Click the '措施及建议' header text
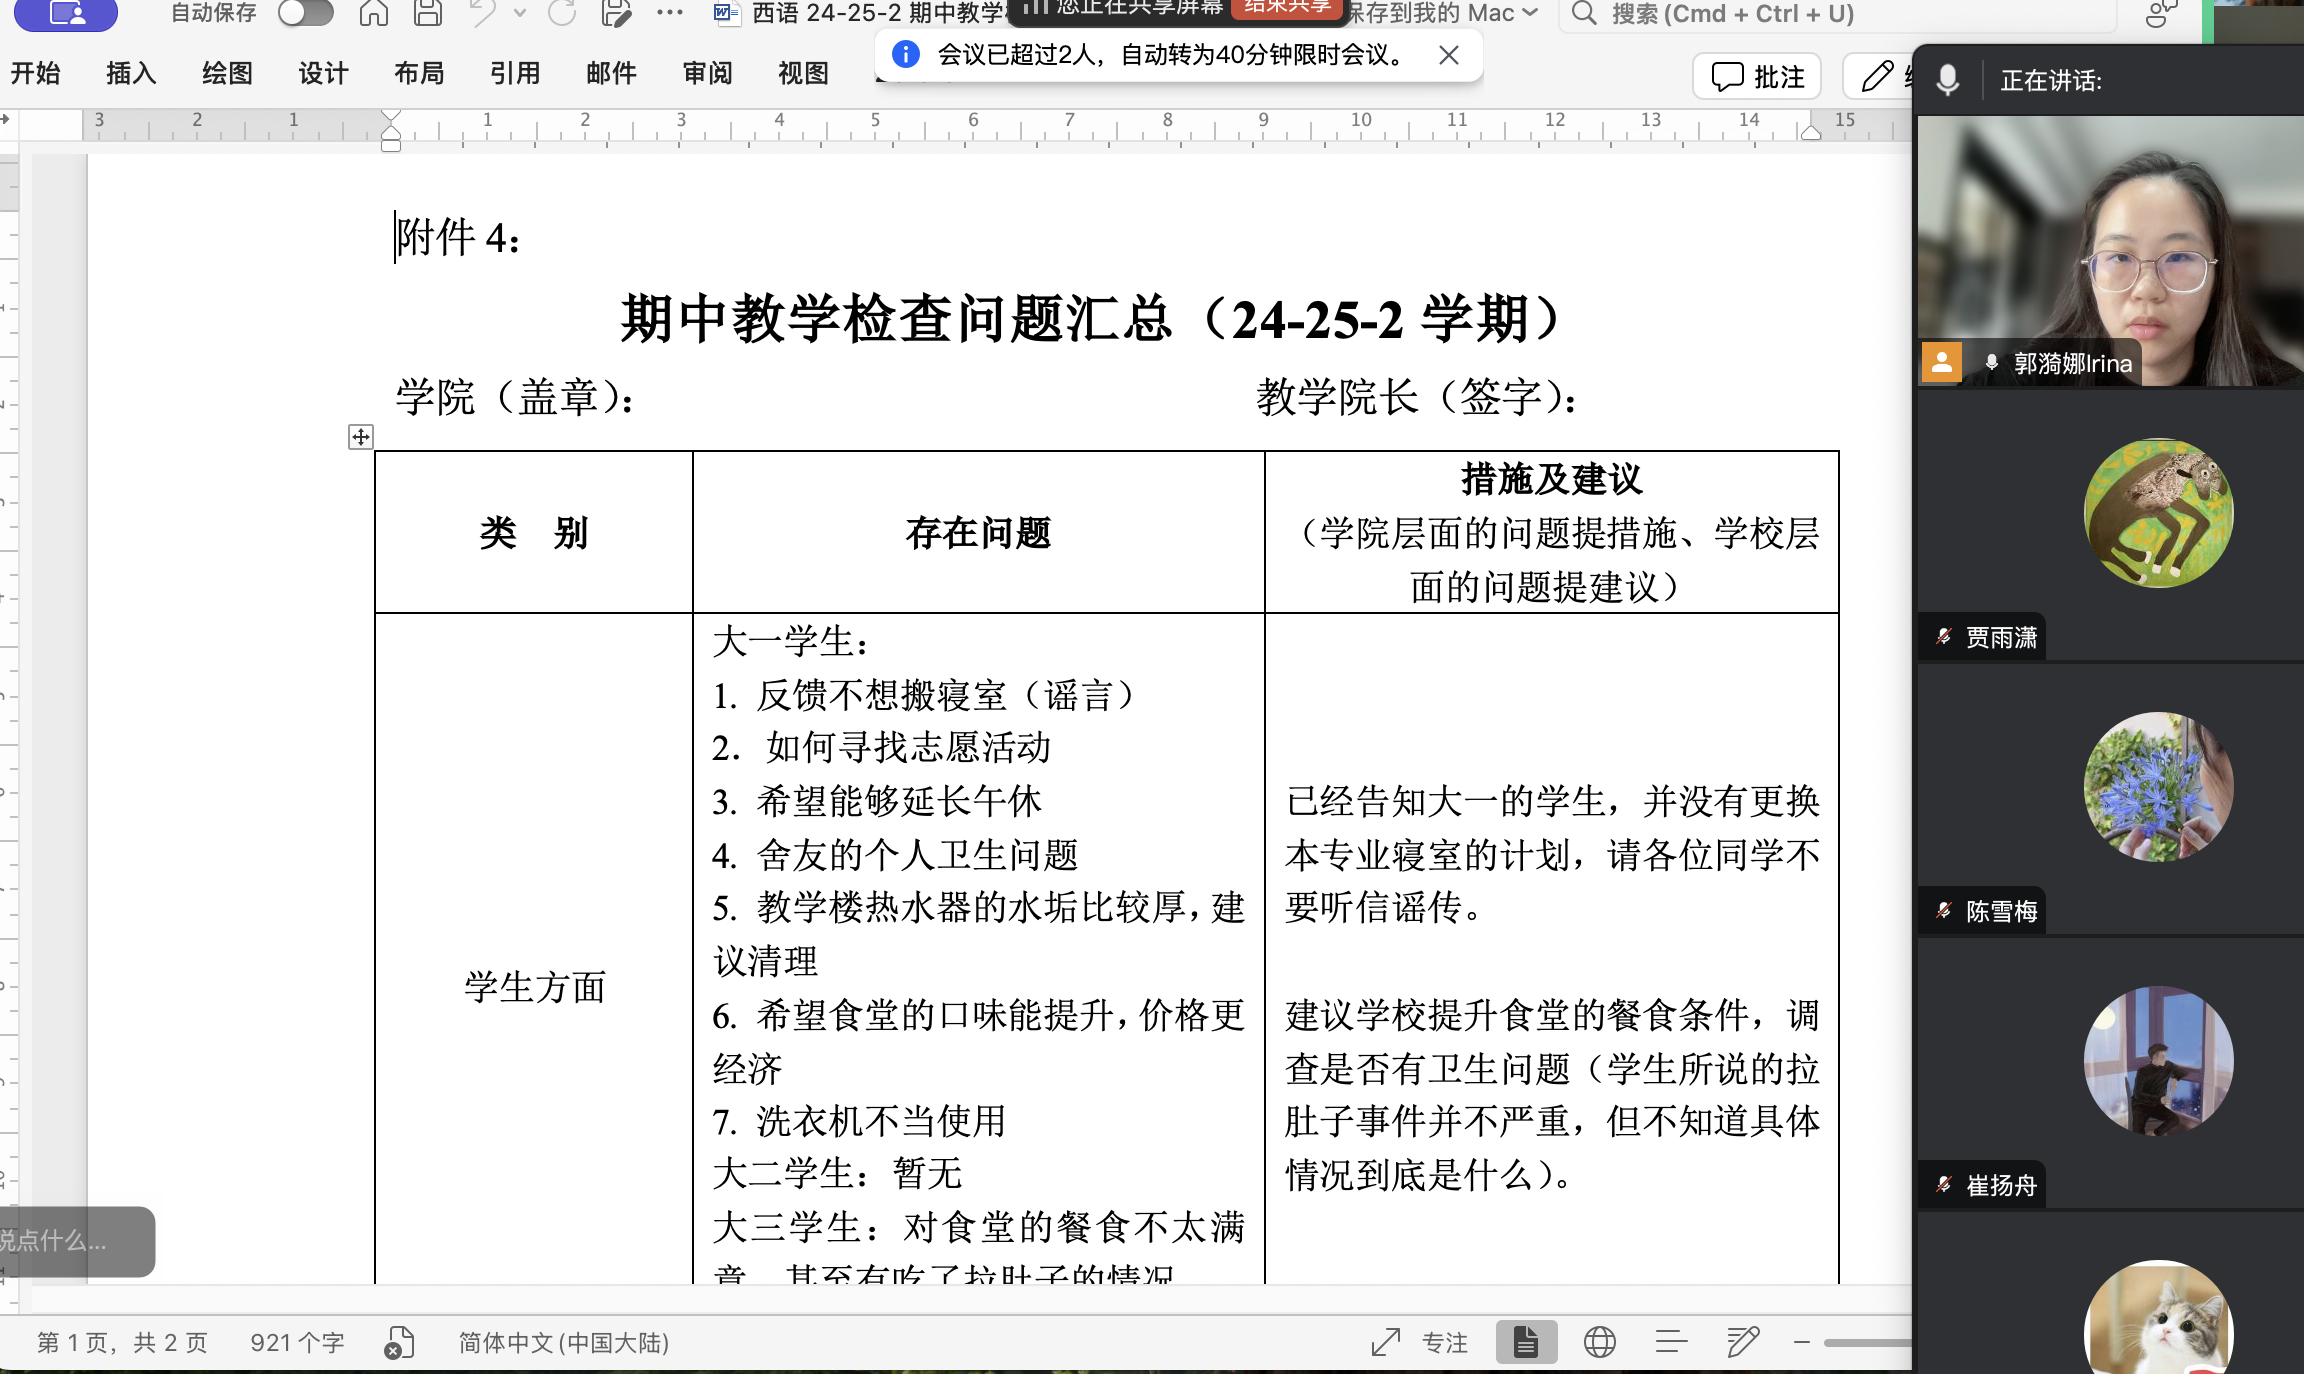 (x=1551, y=479)
